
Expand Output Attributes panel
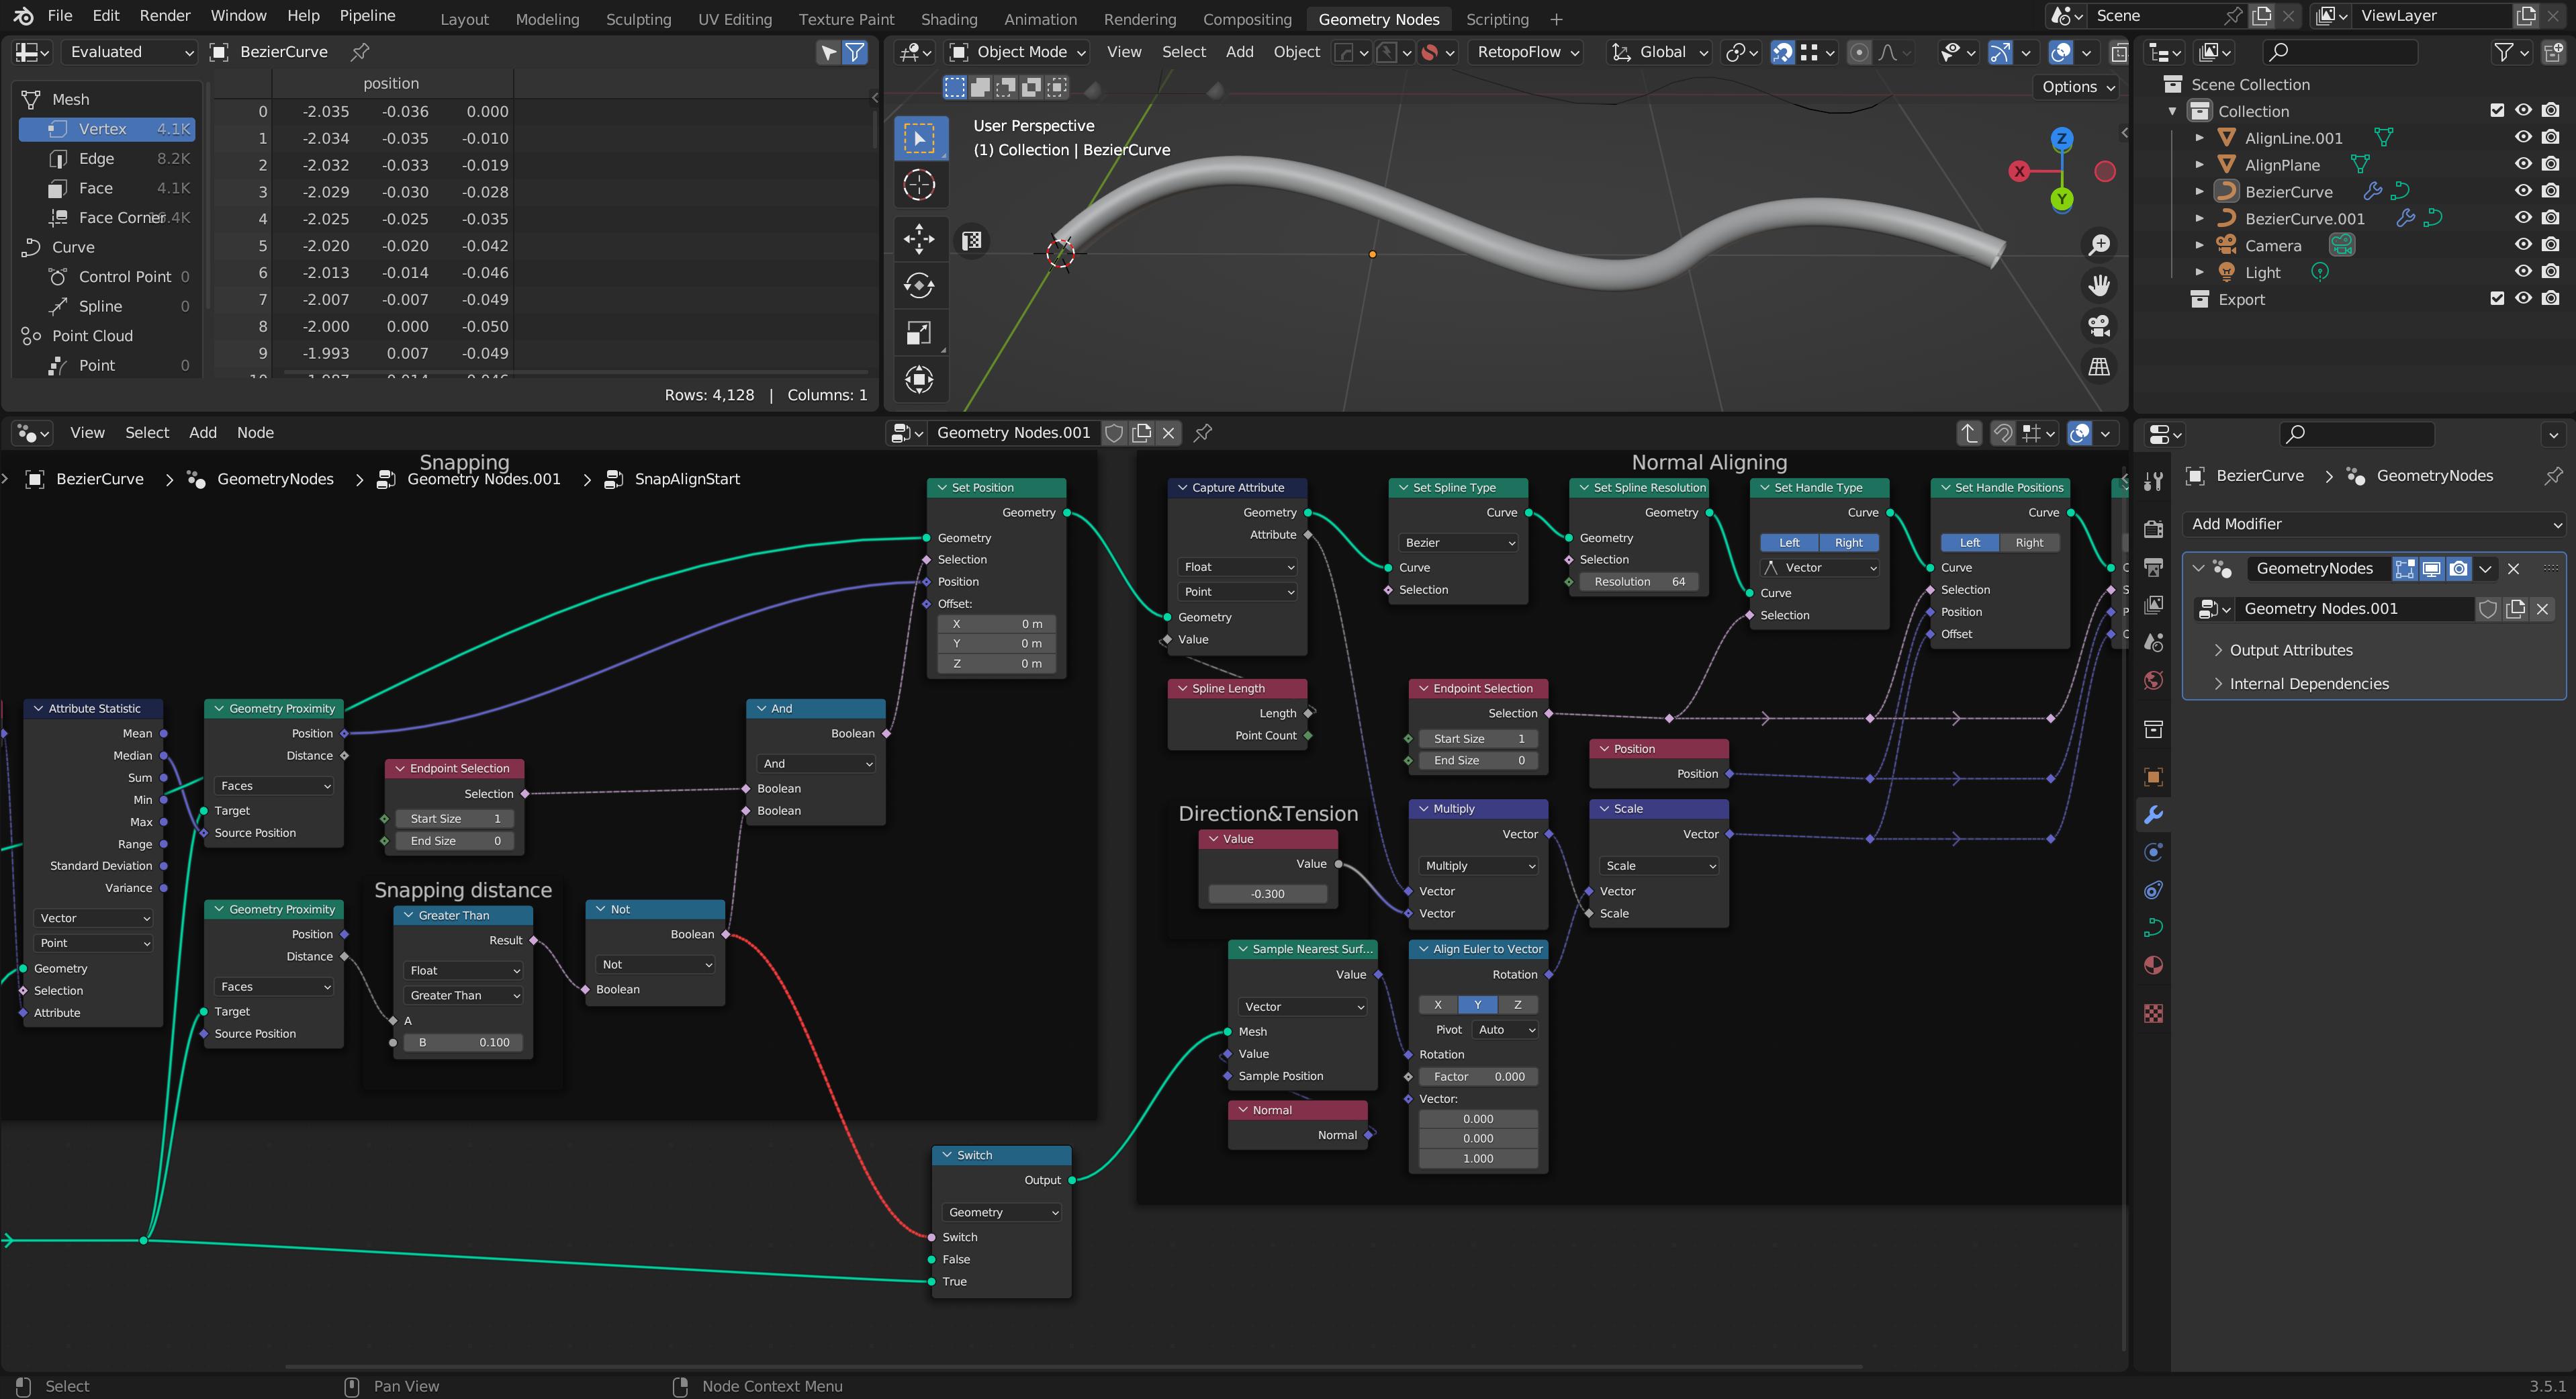[x=2290, y=650]
